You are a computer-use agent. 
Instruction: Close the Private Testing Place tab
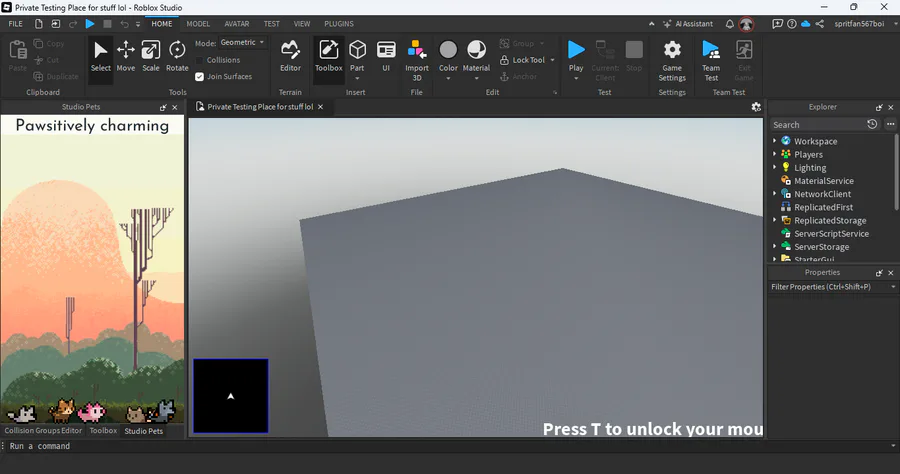320,107
